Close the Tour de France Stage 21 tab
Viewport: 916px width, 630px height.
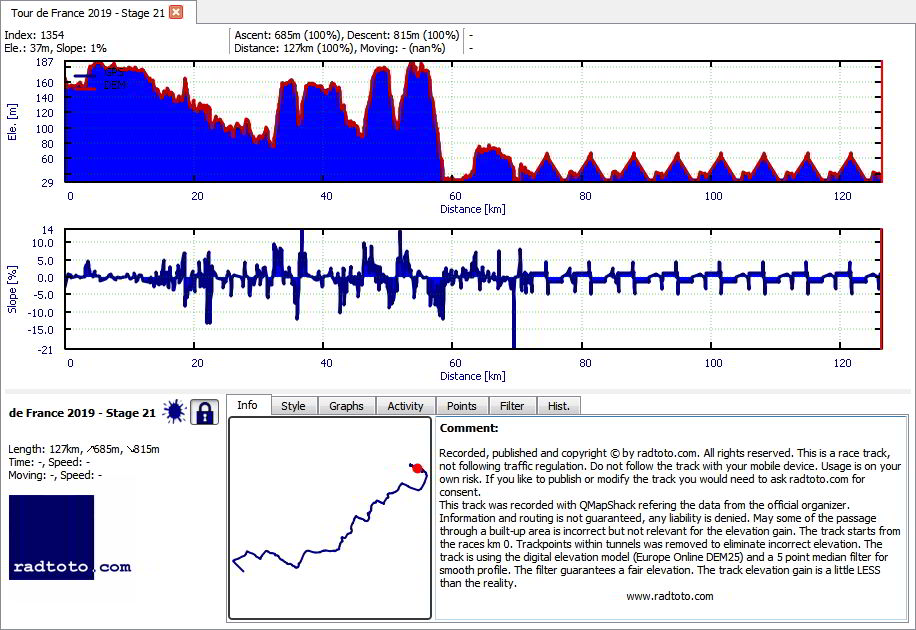176,12
